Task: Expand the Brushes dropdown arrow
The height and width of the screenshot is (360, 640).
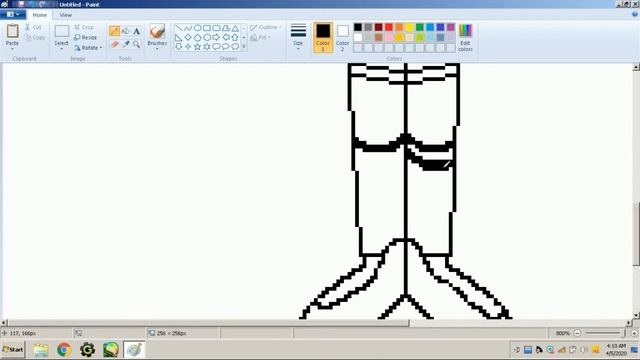Action: [x=157, y=49]
